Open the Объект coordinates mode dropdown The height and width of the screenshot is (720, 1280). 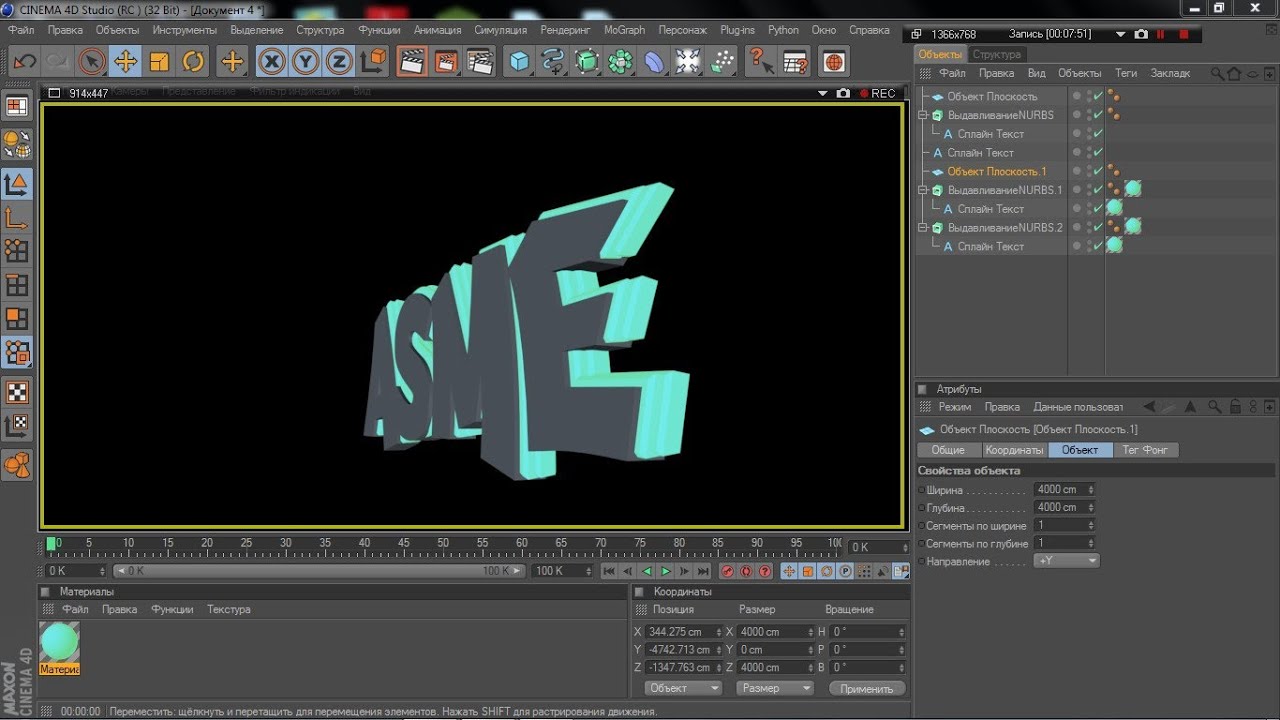tap(682, 688)
